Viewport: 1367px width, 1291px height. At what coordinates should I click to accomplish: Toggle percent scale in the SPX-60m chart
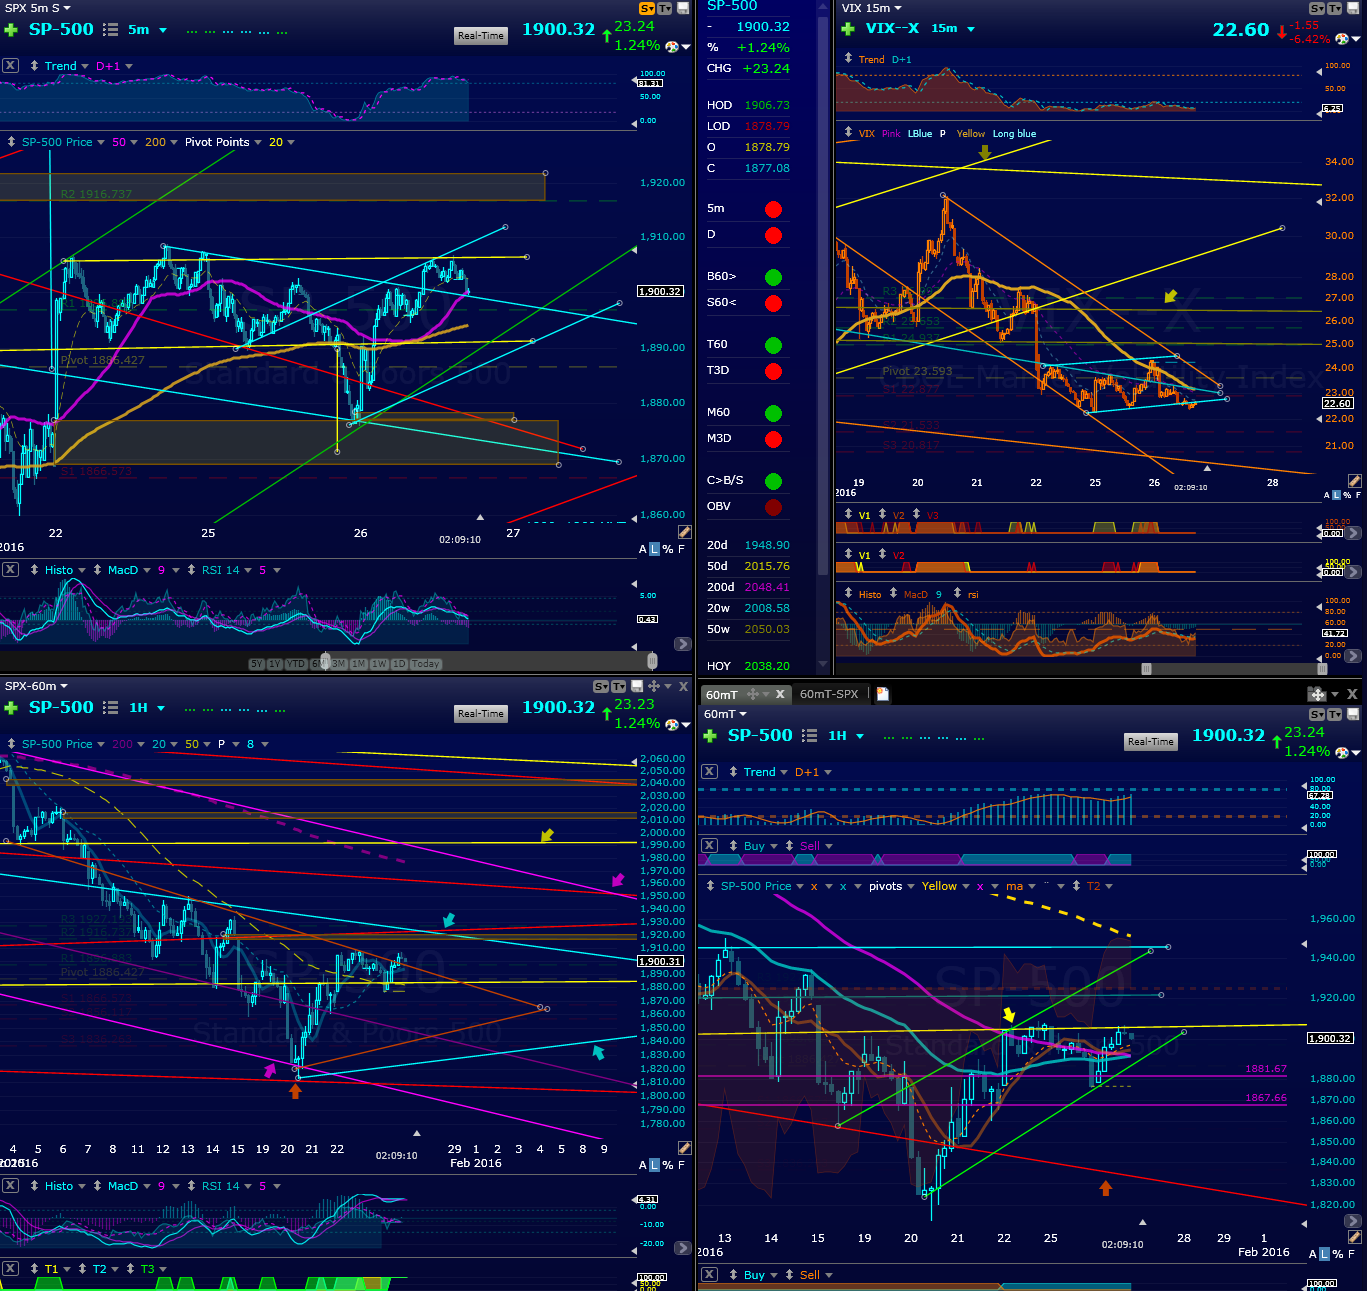tap(668, 1165)
